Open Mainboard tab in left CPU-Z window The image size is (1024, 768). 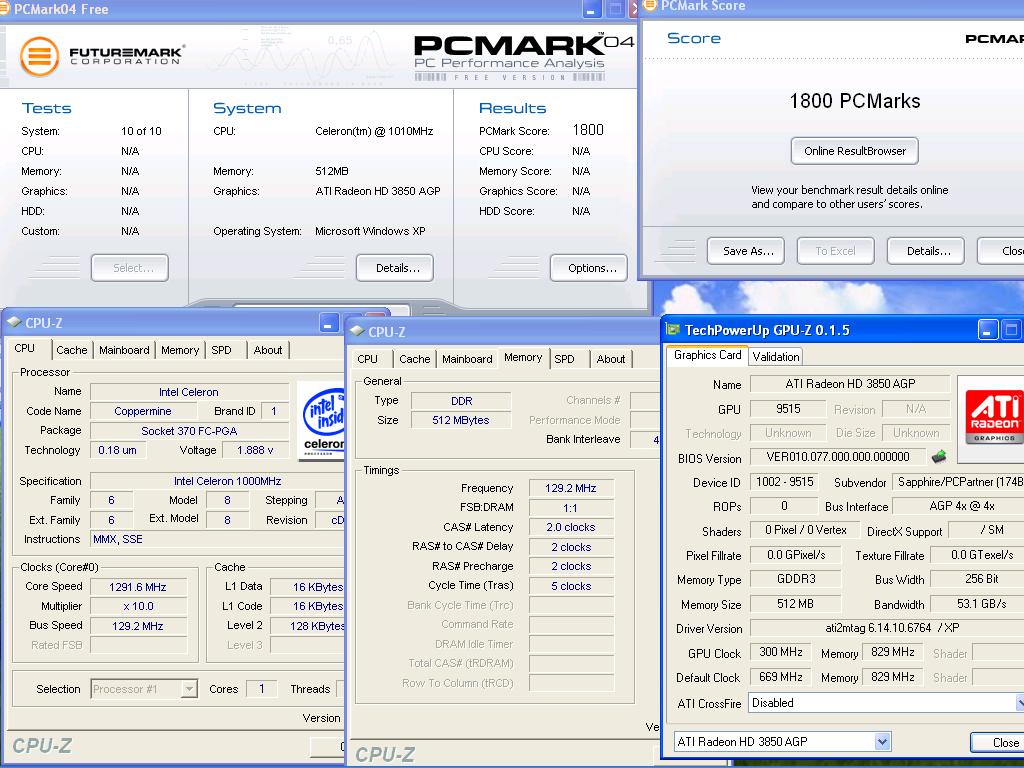(x=124, y=350)
